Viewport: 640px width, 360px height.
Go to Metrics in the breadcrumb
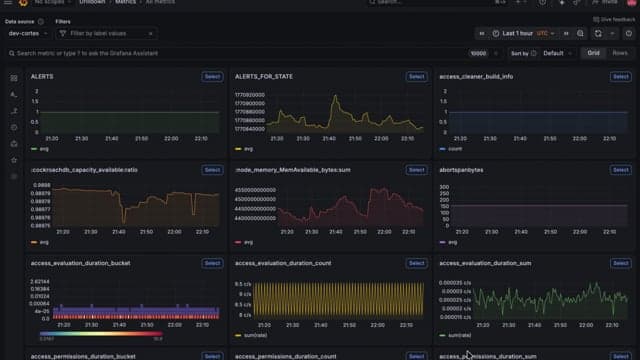click(x=125, y=2)
